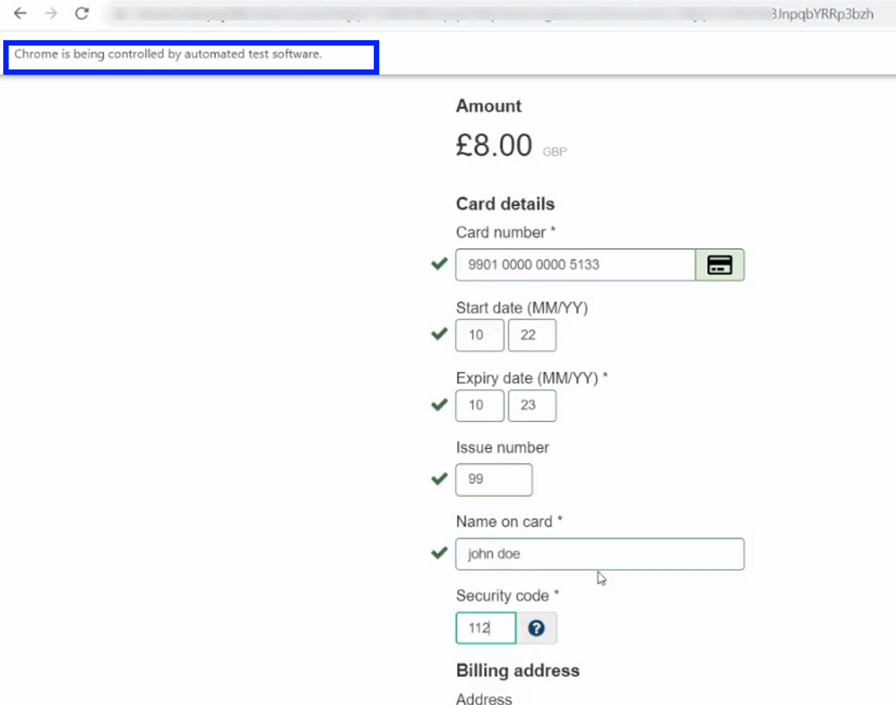The width and height of the screenshot is (896, 705).
Task: Click the browser back arrow
Action: [20, 14]
